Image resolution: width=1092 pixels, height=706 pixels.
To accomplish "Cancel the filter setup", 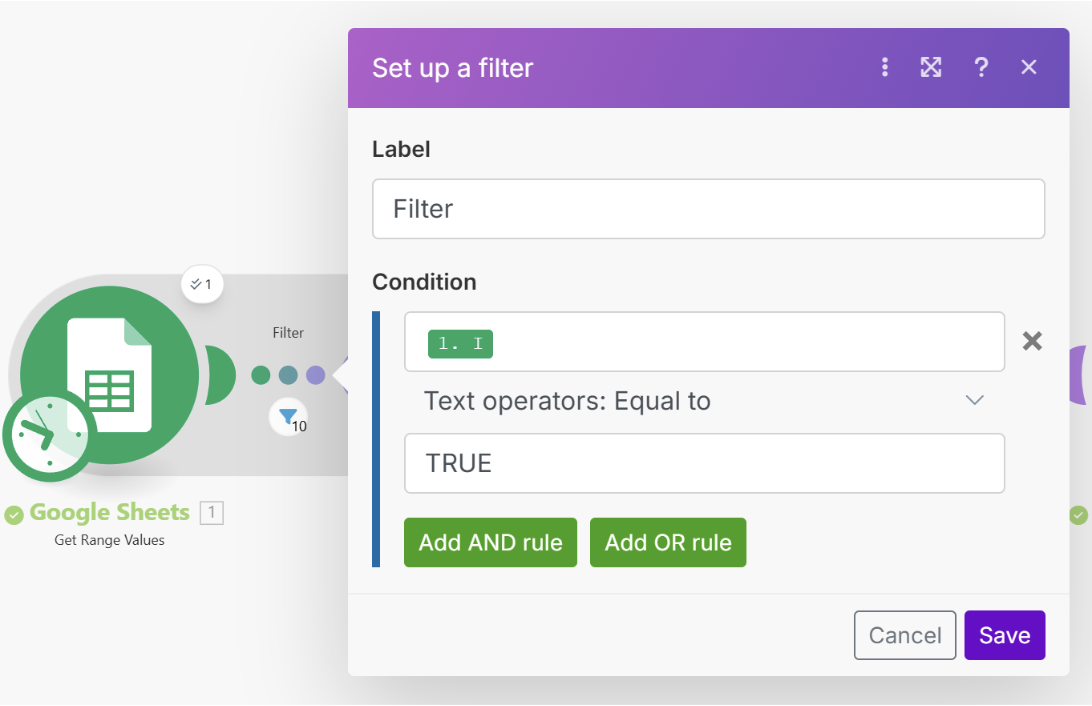I will tap(905, 635).
